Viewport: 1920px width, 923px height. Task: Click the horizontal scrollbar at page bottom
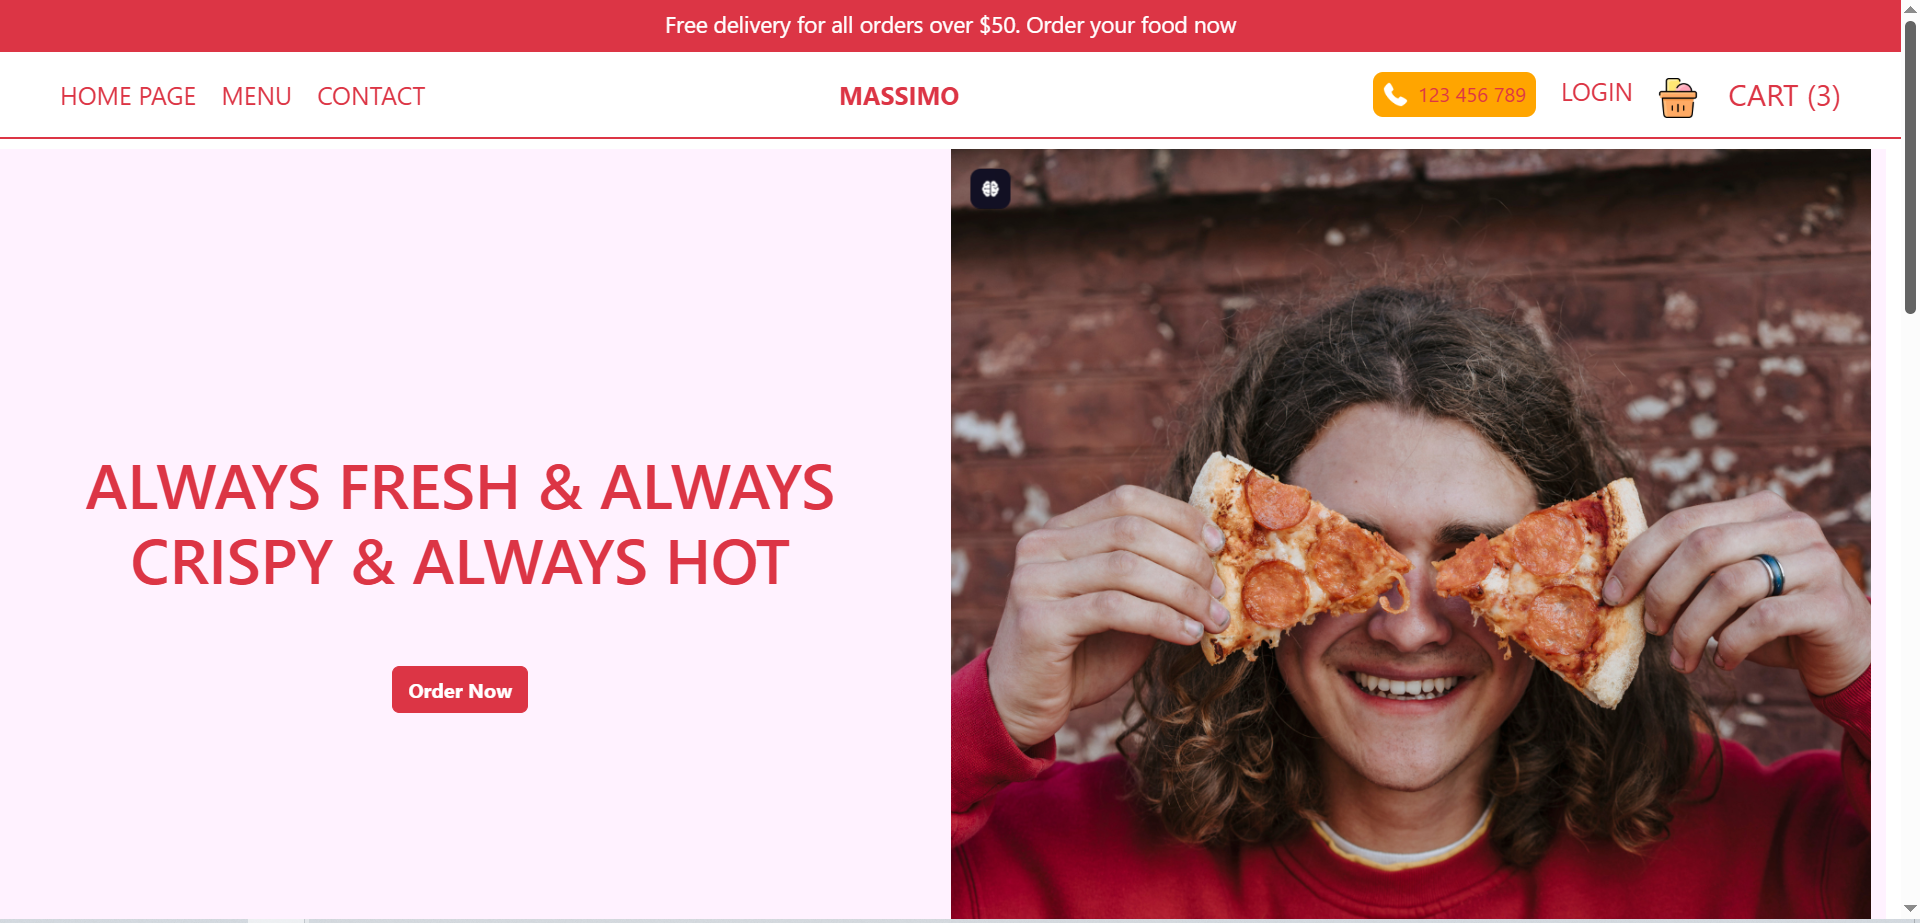[x=950, y=920]
